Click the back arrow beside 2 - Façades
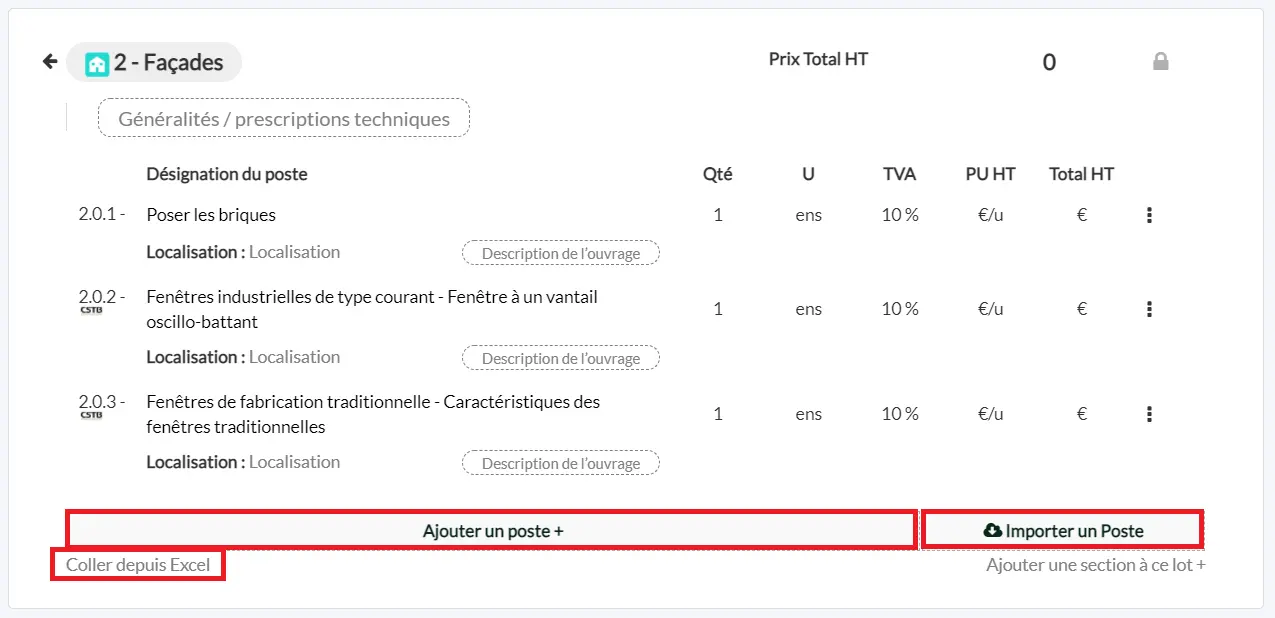The image size is (1275, 618). click(50, 62)
